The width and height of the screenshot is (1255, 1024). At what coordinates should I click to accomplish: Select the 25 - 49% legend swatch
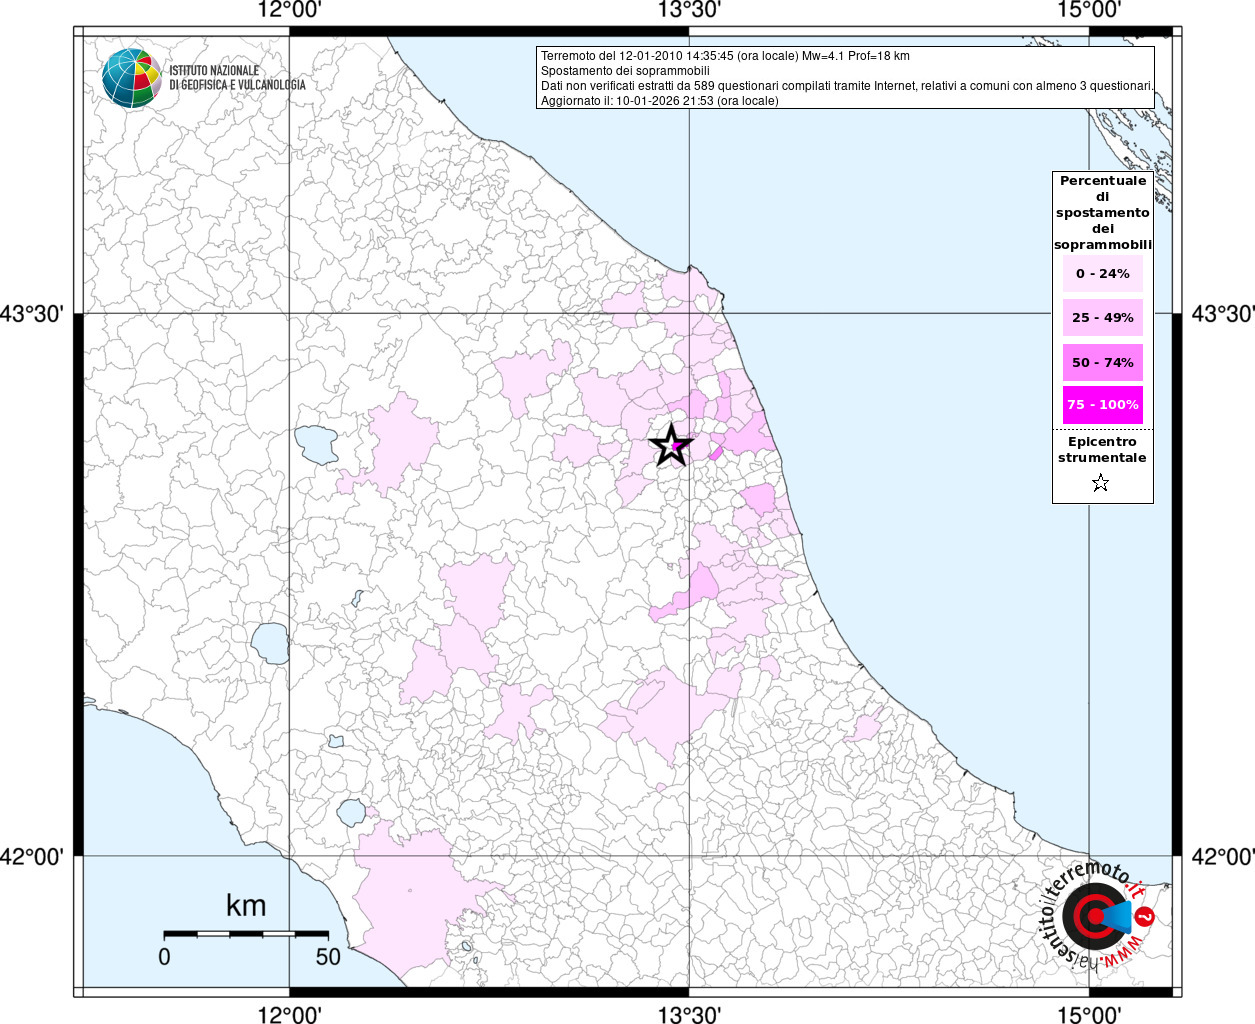(1103, 318)
